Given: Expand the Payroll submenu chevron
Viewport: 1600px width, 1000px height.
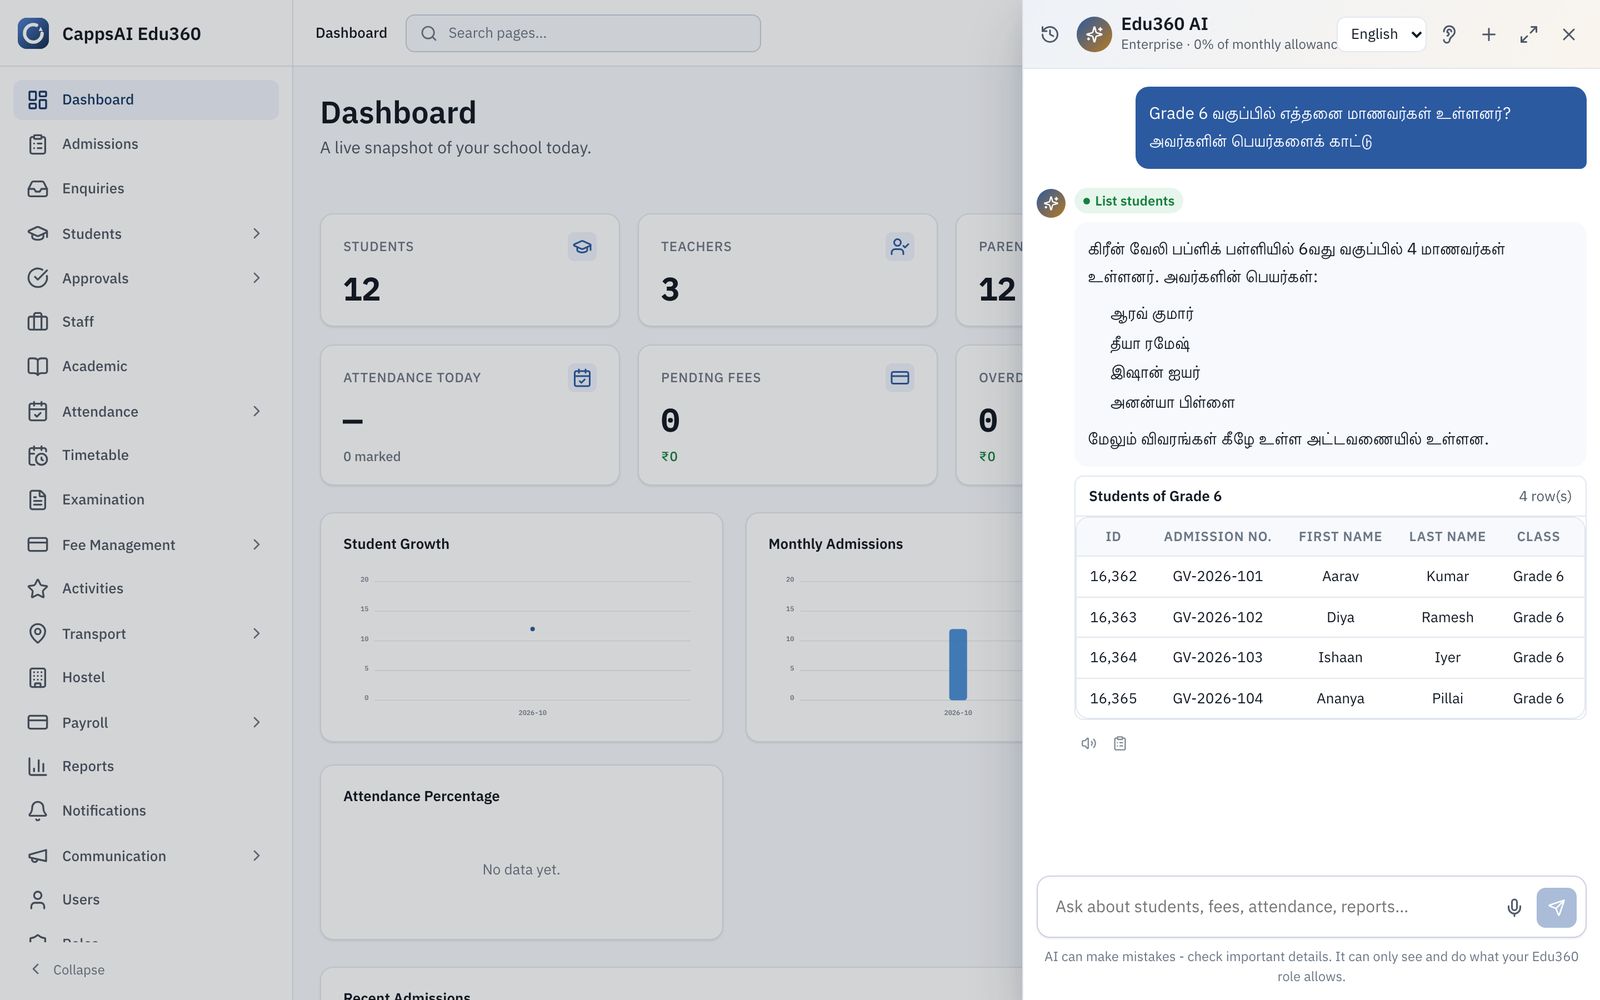Looking at the screenshot, I should (x=256, y=722).
